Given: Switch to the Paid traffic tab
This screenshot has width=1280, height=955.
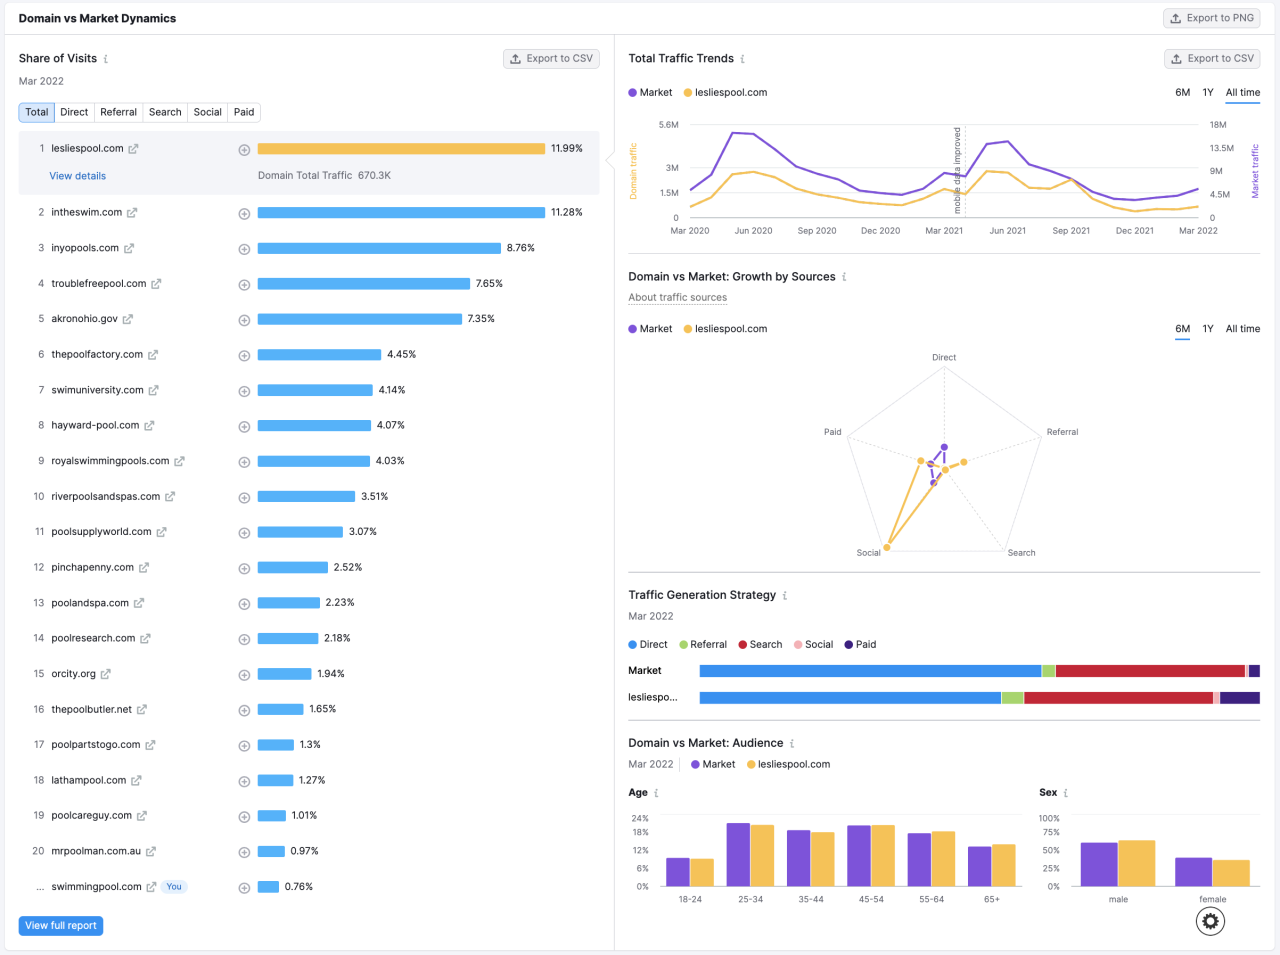Looking at the screenshot, I should [x=244, y=112].
